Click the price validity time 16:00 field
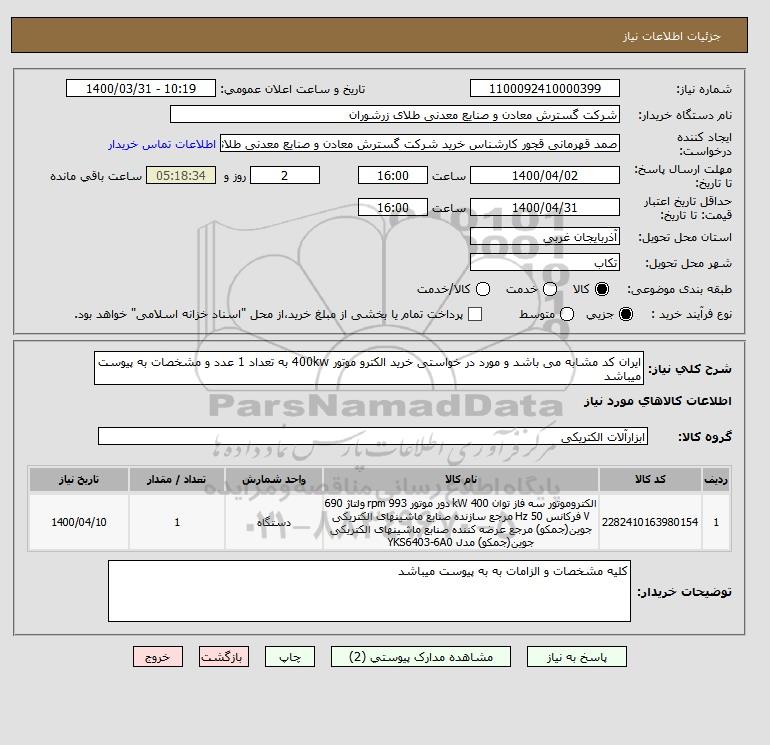770x745 pixels. [x=393, y=207]
